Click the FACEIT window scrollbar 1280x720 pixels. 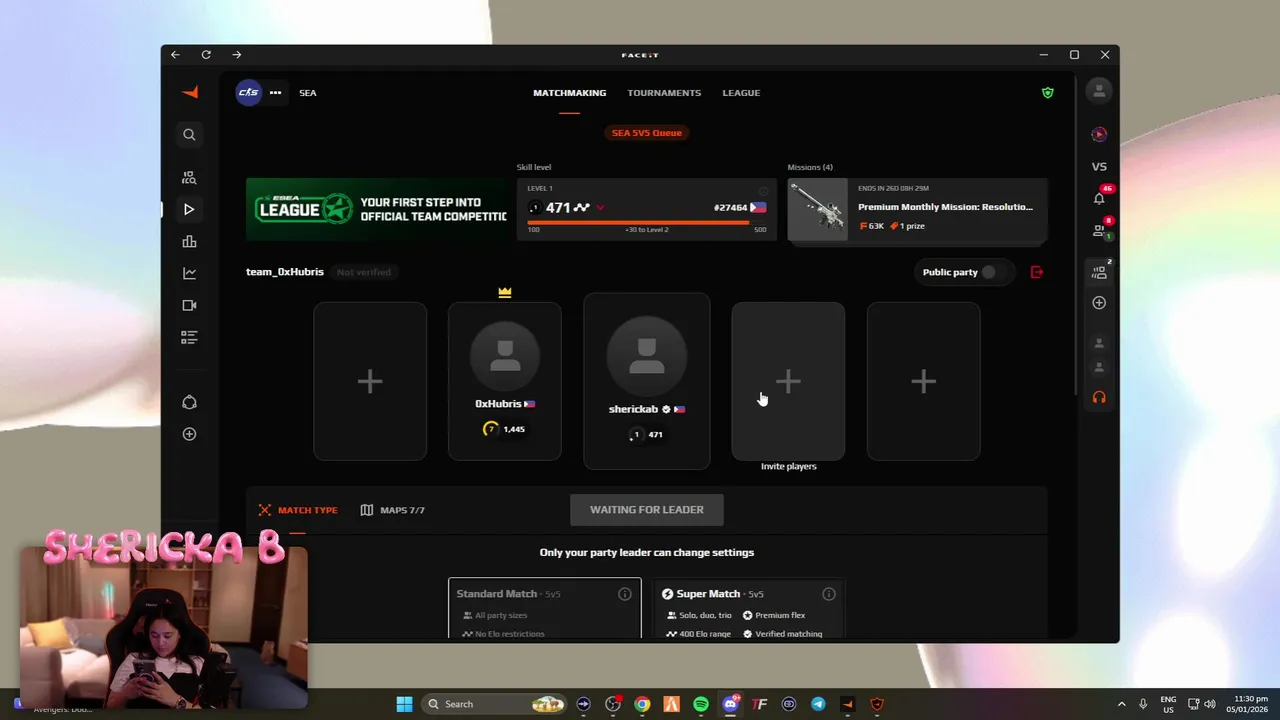click(x=1076, y=233)
